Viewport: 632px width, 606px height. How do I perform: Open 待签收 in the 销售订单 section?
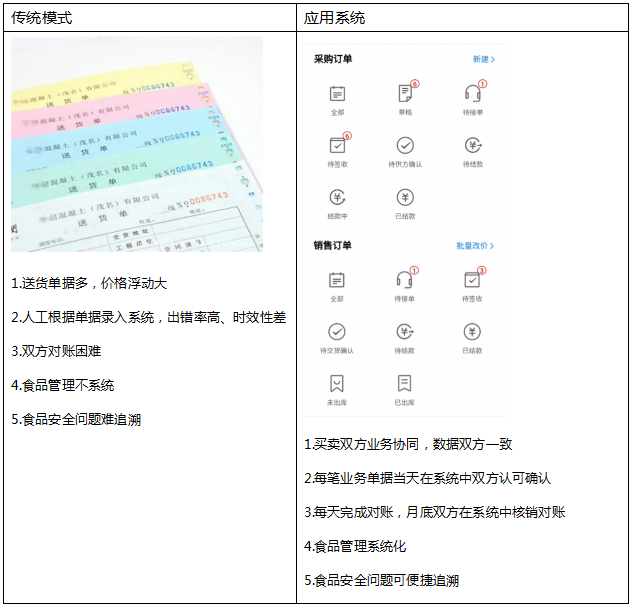click(x=473, y=280)
